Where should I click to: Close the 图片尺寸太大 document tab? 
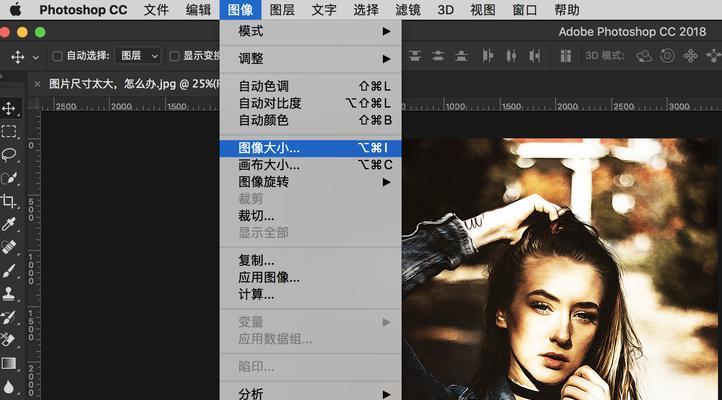tap(37, 84)
